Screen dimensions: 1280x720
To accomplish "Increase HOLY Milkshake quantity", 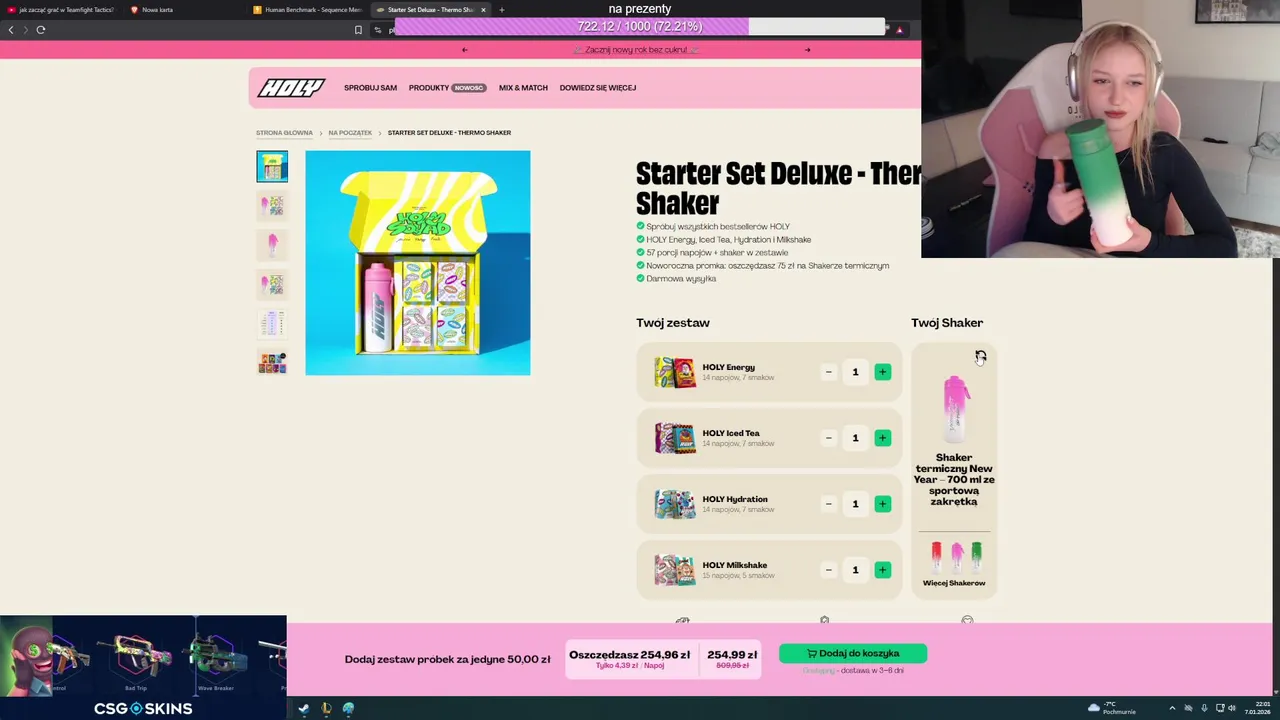I will pyautogui.click(x=882, y=570).
